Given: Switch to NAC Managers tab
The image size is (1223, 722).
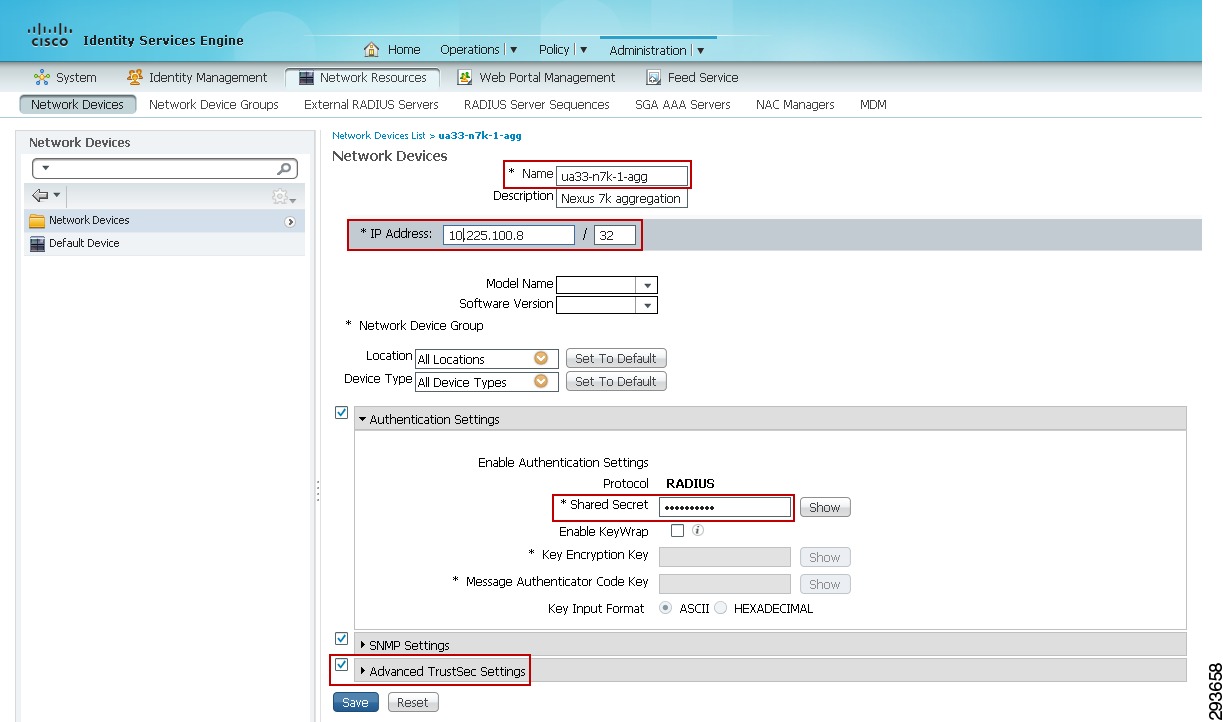Looking at the screenshot, I should click(x=795, y=104).
